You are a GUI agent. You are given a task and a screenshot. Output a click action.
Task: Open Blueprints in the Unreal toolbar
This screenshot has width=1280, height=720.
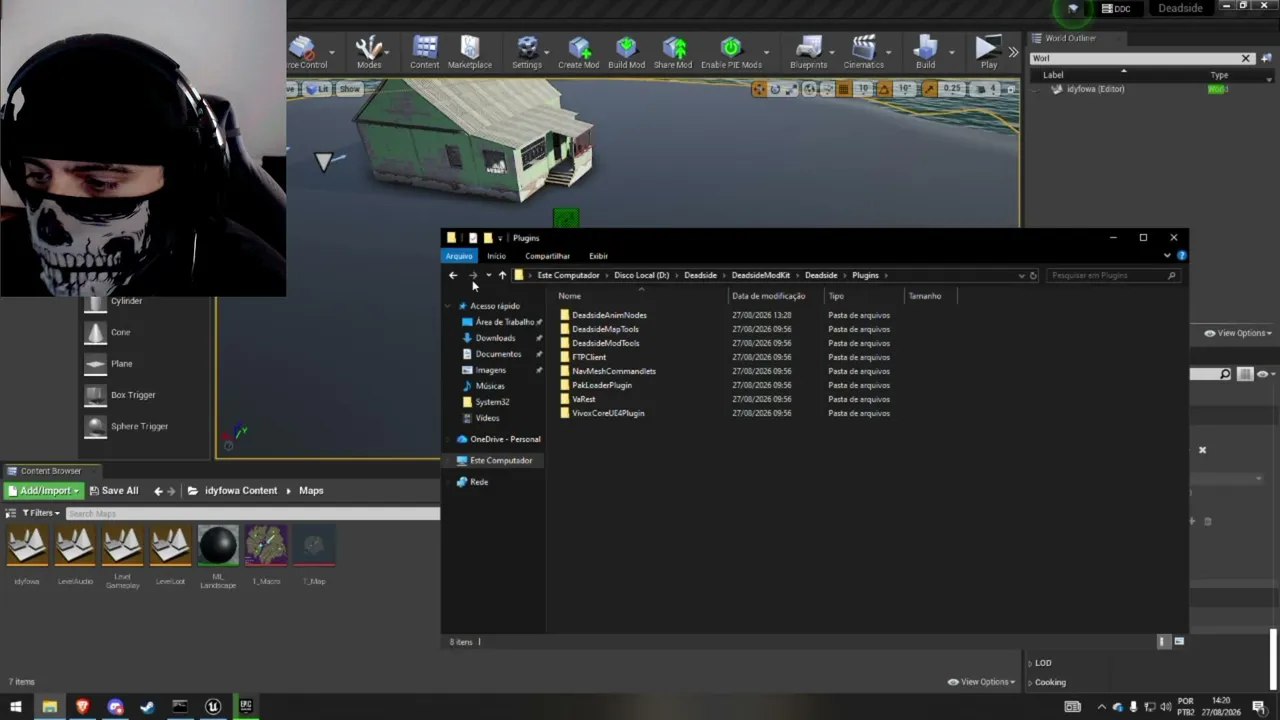click(808, 52)
